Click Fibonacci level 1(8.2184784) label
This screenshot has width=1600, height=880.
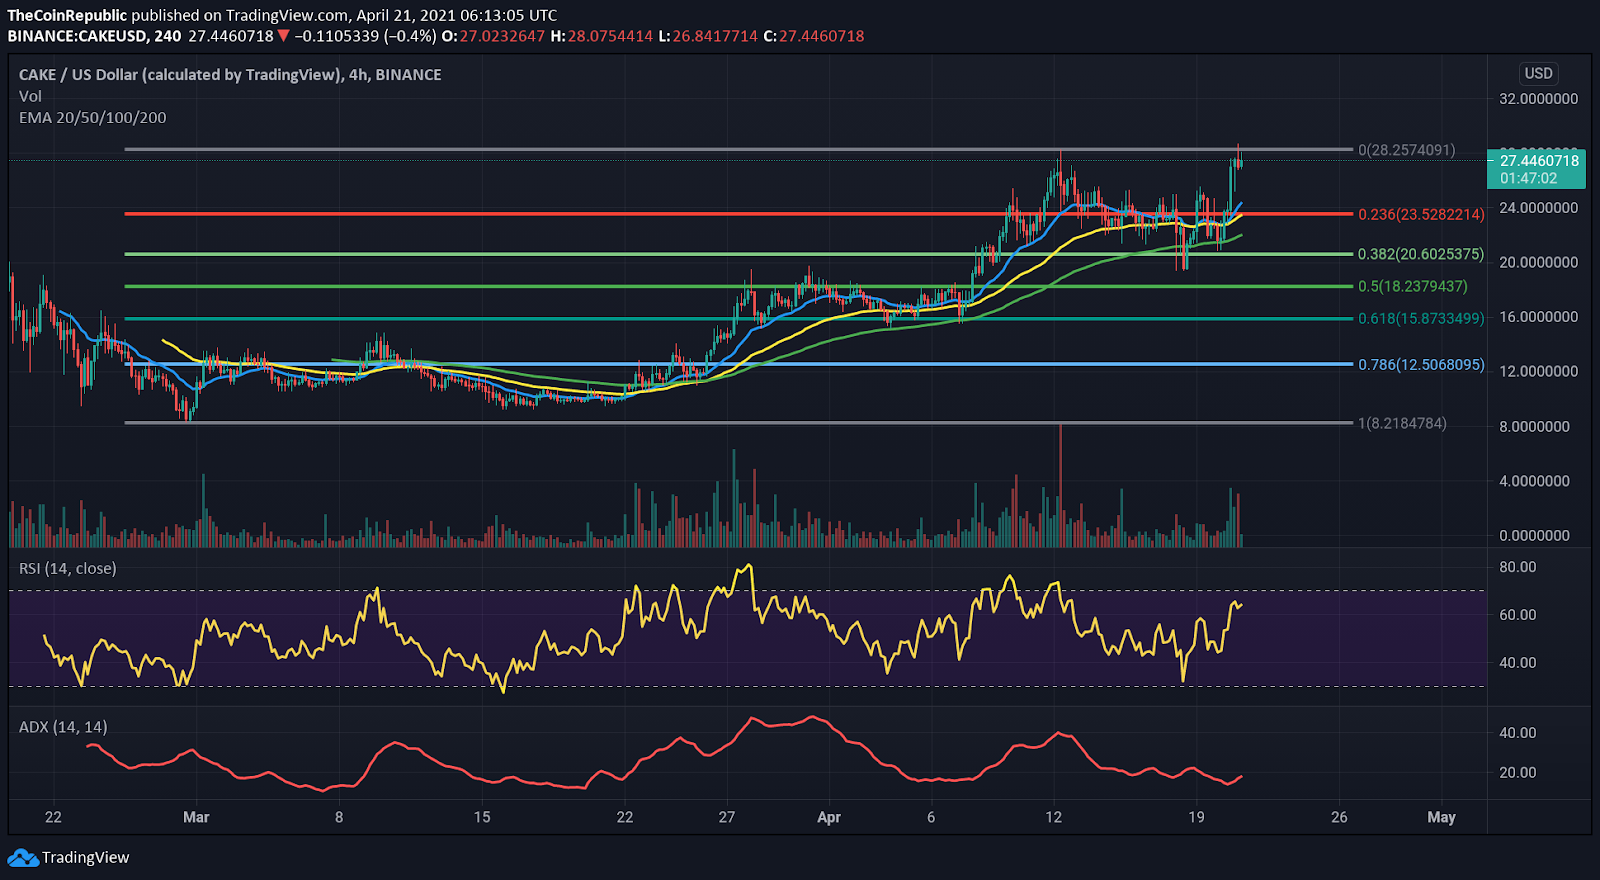click(x=1402, y=423)
